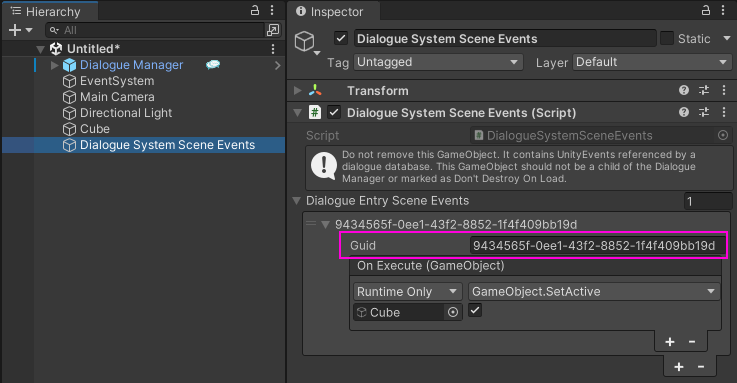Open Transform help reference

pyautogui.click(x=684, y=90)
